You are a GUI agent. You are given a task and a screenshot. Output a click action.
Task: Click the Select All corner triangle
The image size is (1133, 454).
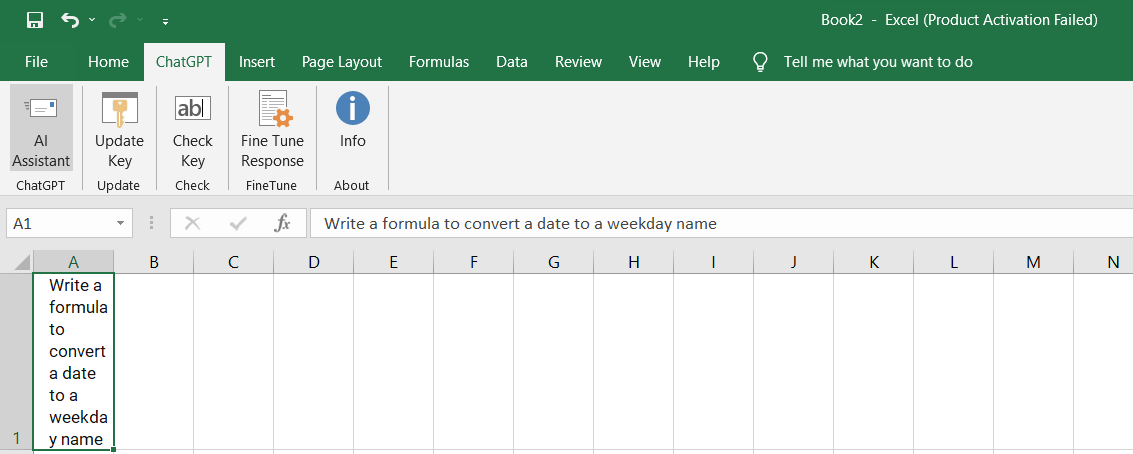[22, 263]
